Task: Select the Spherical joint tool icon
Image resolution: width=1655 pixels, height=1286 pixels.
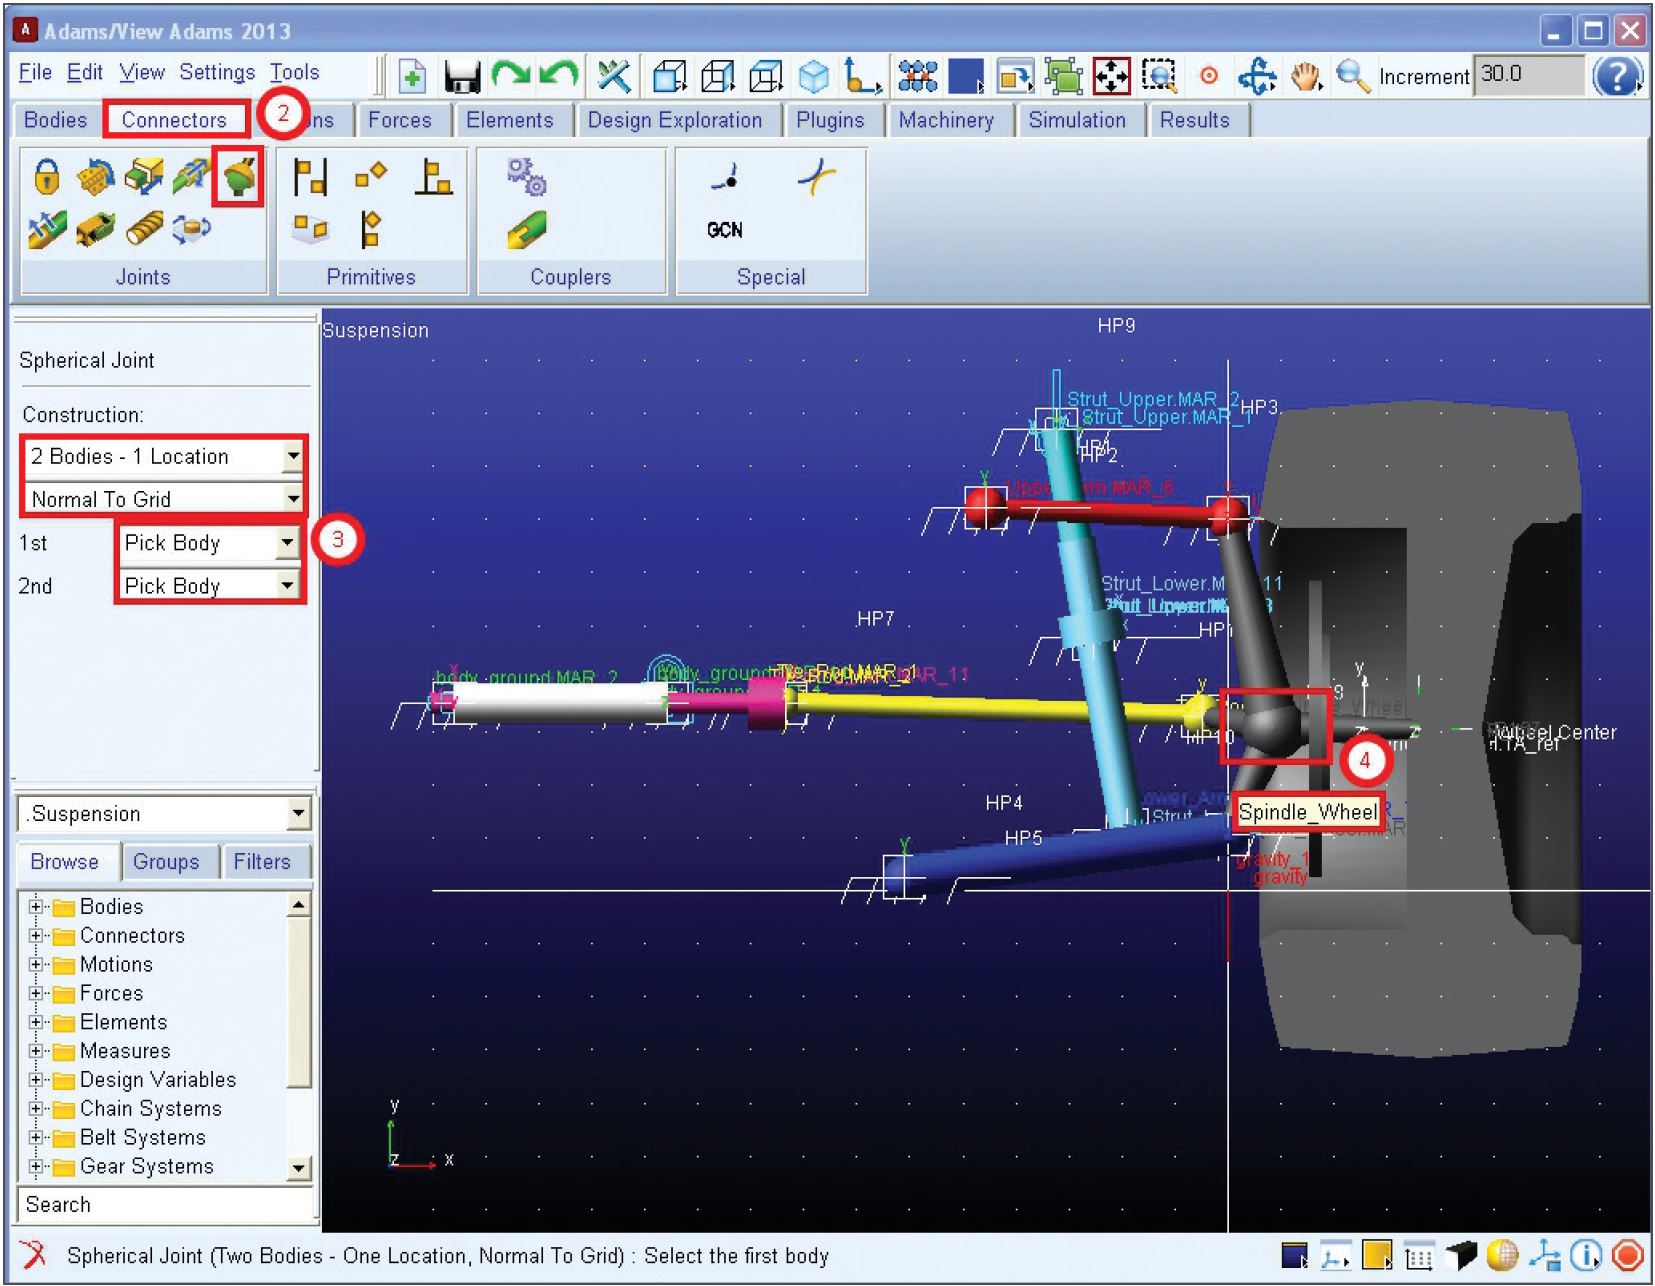Action: [238, 178]
